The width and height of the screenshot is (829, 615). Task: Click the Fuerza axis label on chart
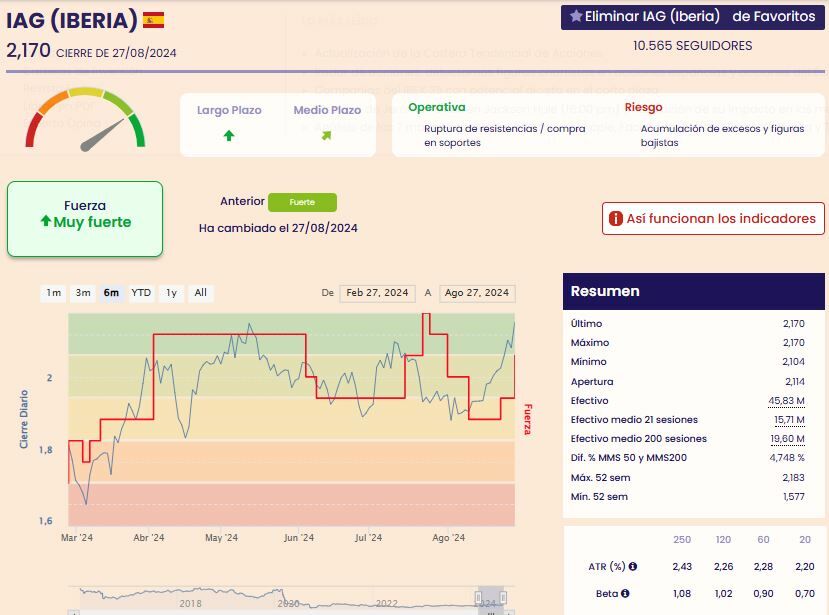pyautogui.click(x=527, y=419)
